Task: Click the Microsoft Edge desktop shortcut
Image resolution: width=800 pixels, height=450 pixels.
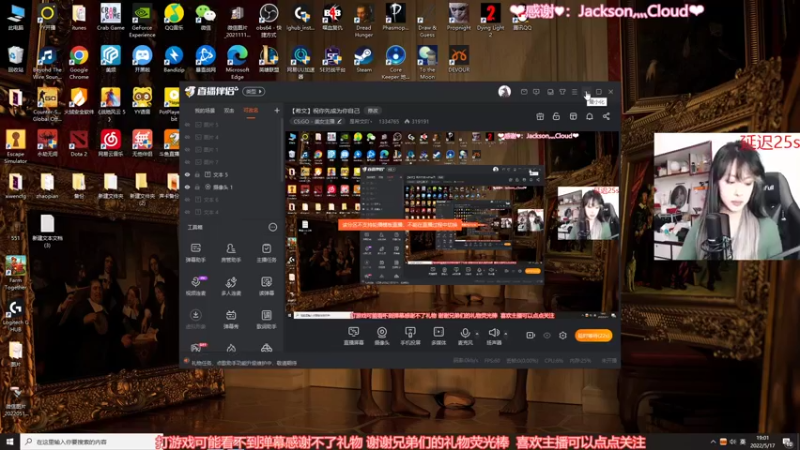Action: pos(237,62)
